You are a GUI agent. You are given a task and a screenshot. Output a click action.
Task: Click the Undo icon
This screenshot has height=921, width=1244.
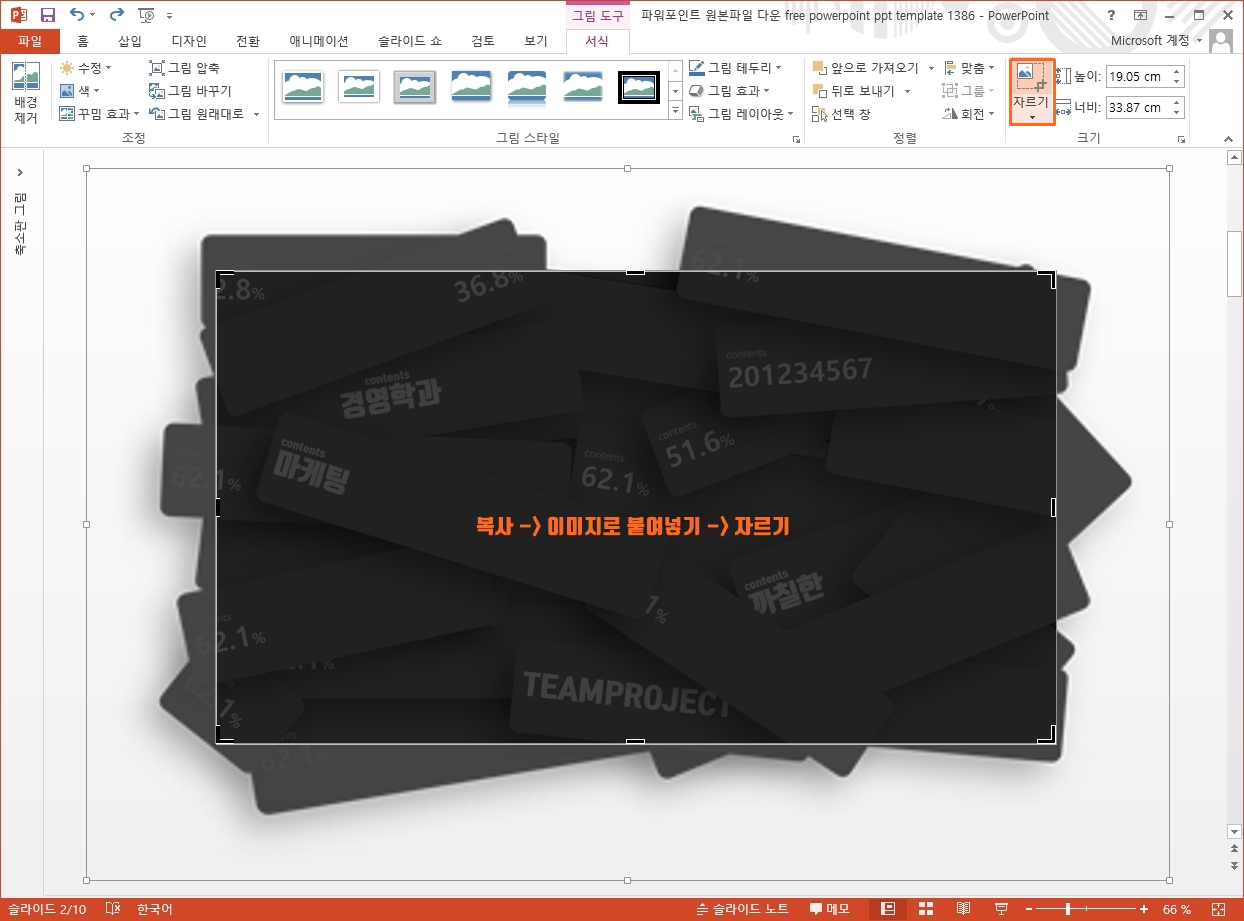click(77, 15)
